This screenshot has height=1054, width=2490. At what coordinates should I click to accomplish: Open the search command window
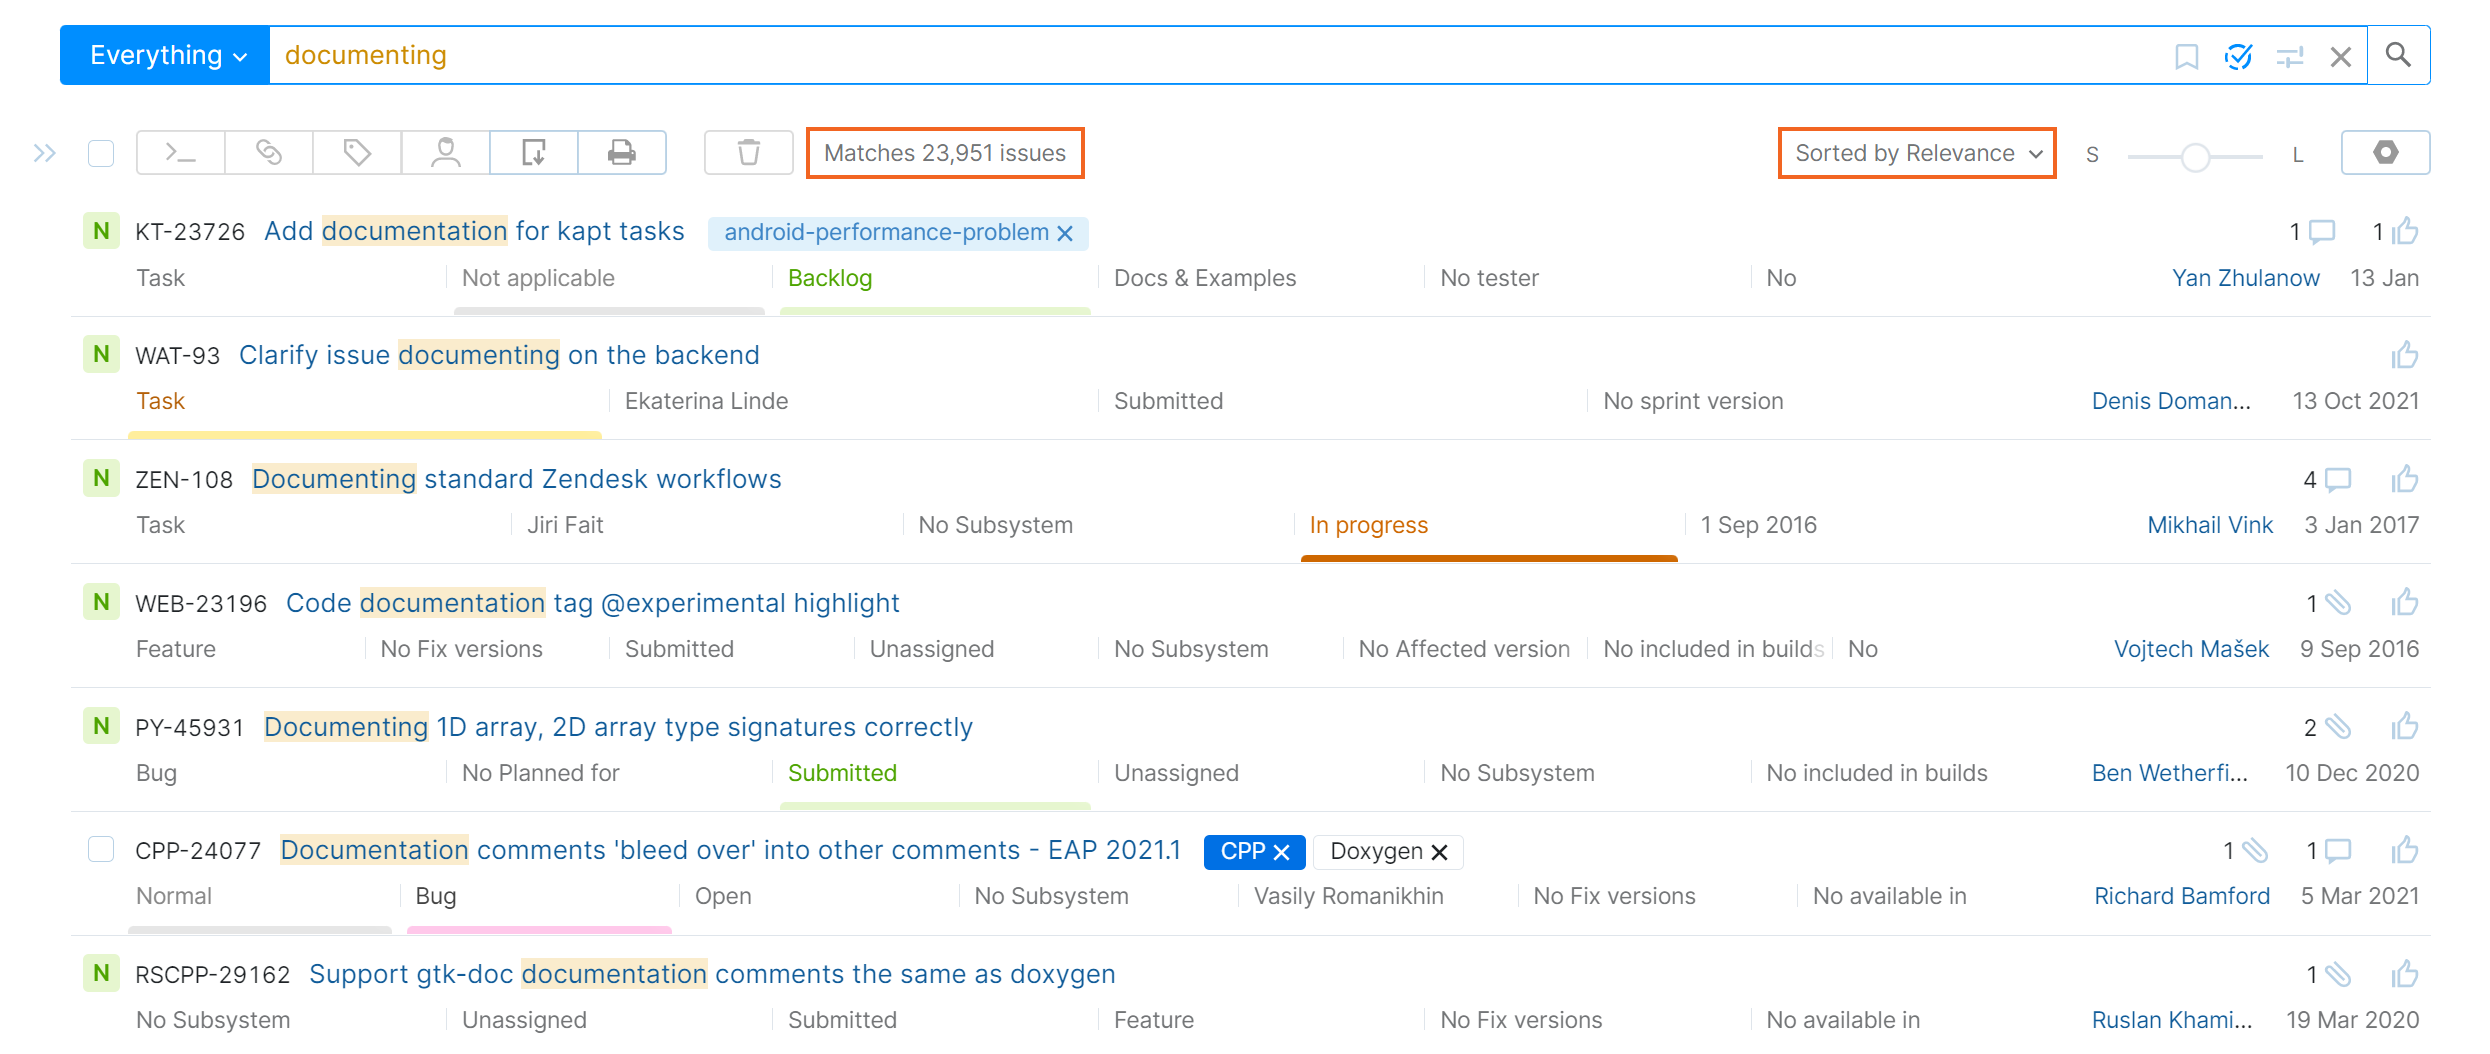click(178, 152)
